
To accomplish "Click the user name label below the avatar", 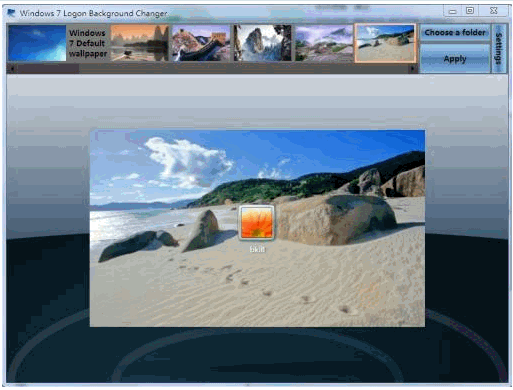I will (257, 249).
